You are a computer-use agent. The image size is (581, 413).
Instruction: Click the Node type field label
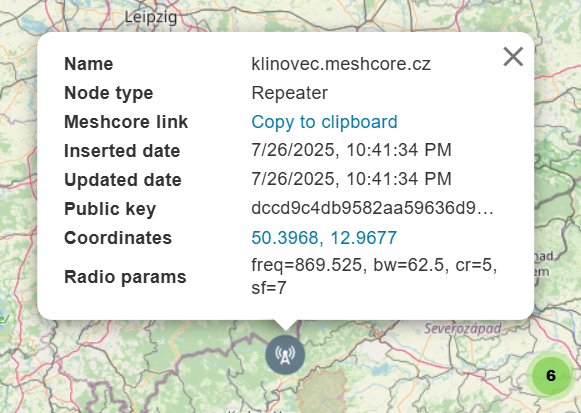109,93
